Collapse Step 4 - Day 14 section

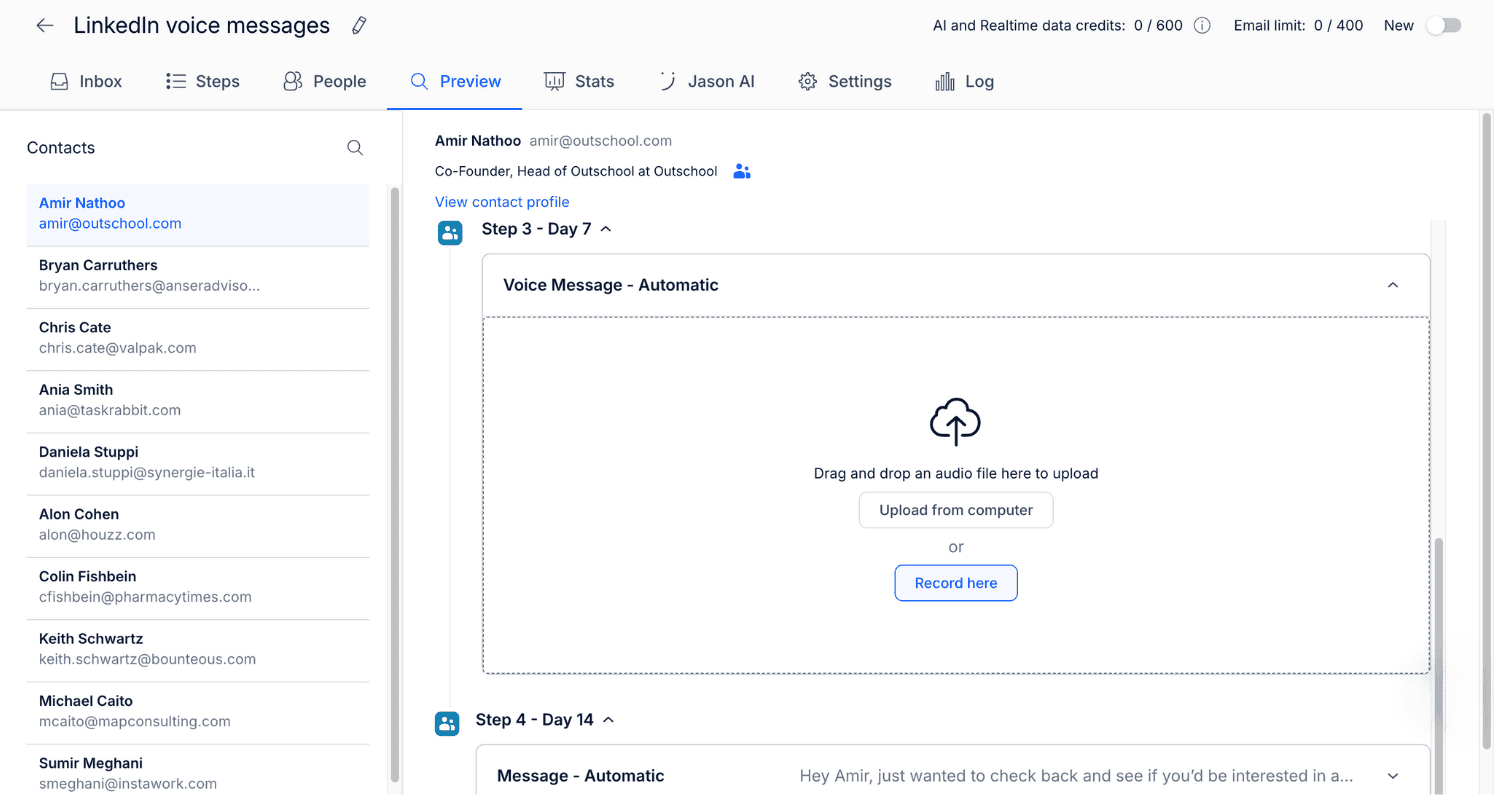(608, 720)
